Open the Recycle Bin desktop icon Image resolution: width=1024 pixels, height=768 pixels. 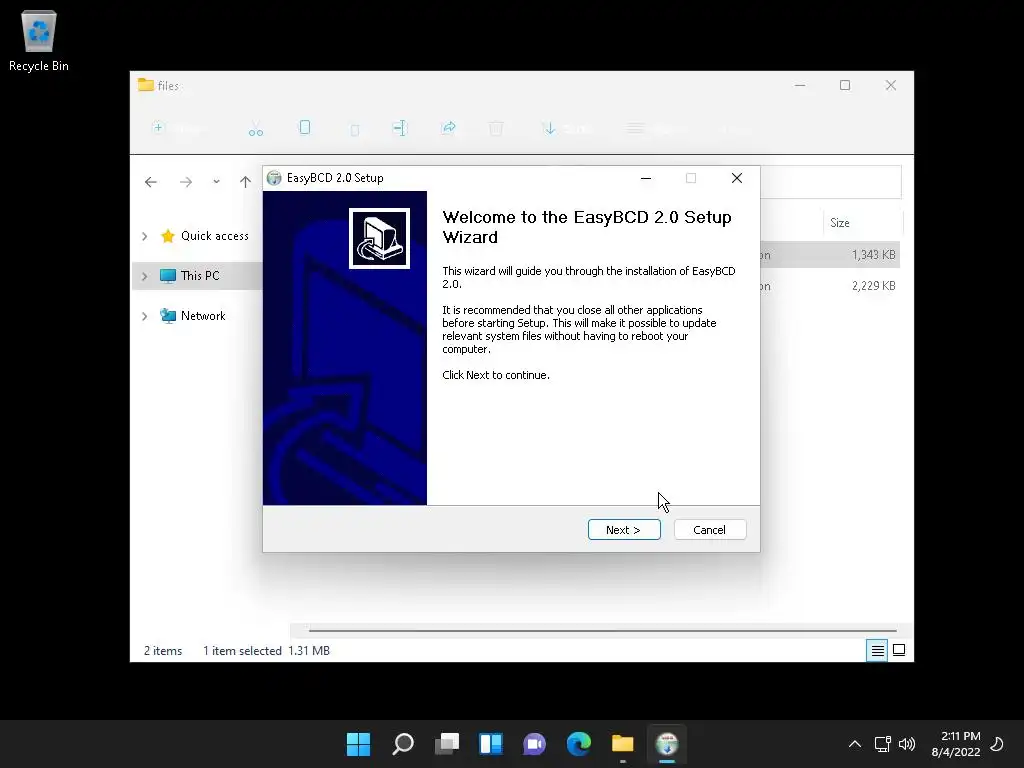tap(39, 40)
